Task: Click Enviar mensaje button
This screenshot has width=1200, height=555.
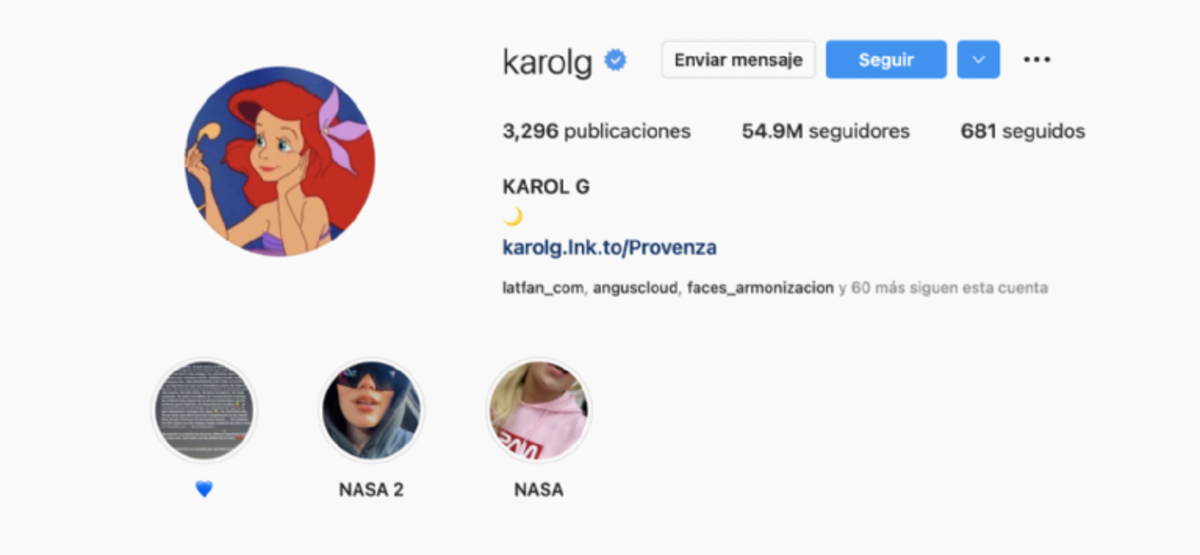Action: (x=738, y=60)
